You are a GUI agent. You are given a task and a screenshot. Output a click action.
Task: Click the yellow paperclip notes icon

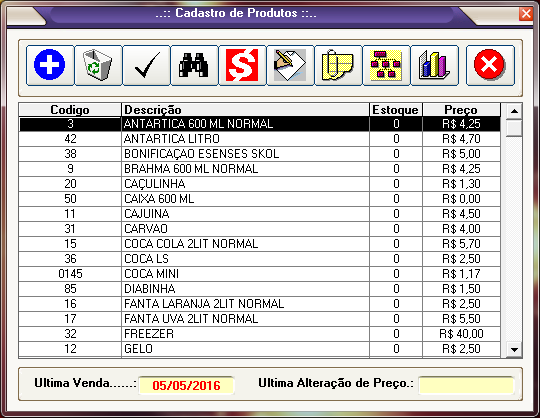pyautogui.click(x=338, y=65)
